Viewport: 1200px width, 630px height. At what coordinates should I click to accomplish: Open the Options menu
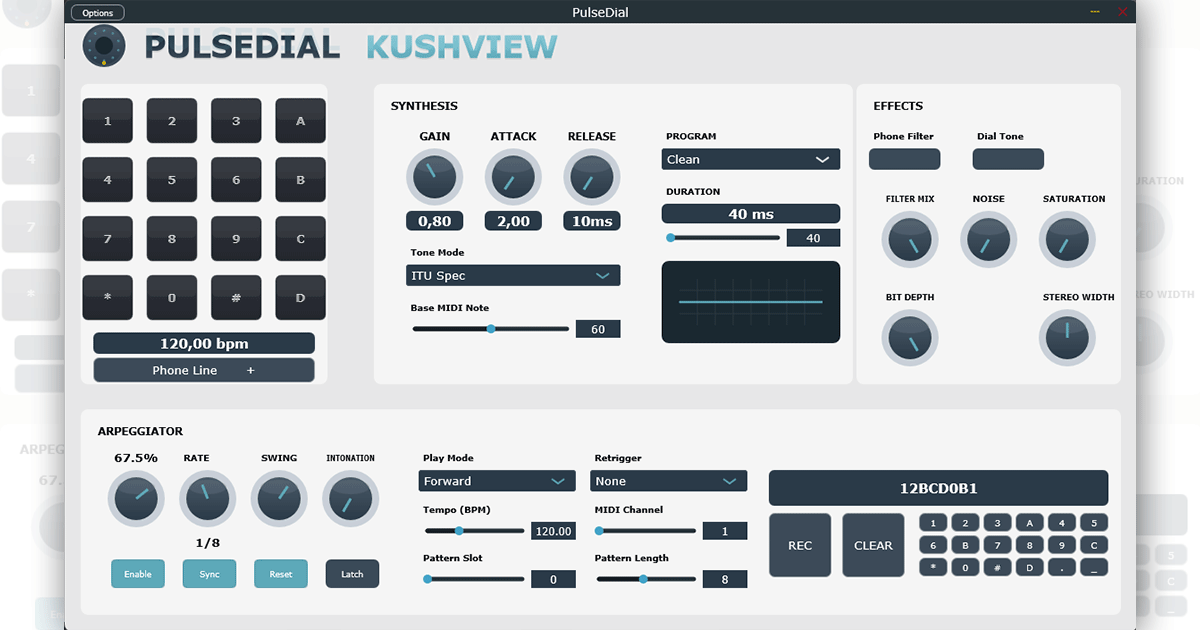click(97, 12)
